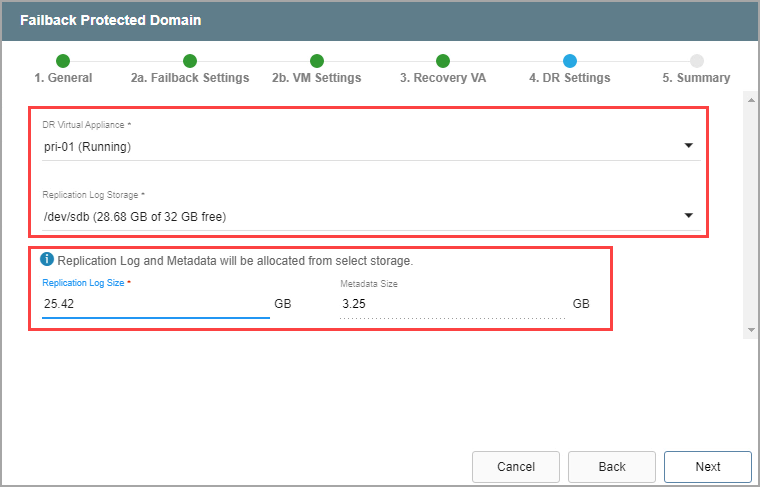Go to the '1. General' step label
This screenshot has width=760, height=487.
[63, 78]
